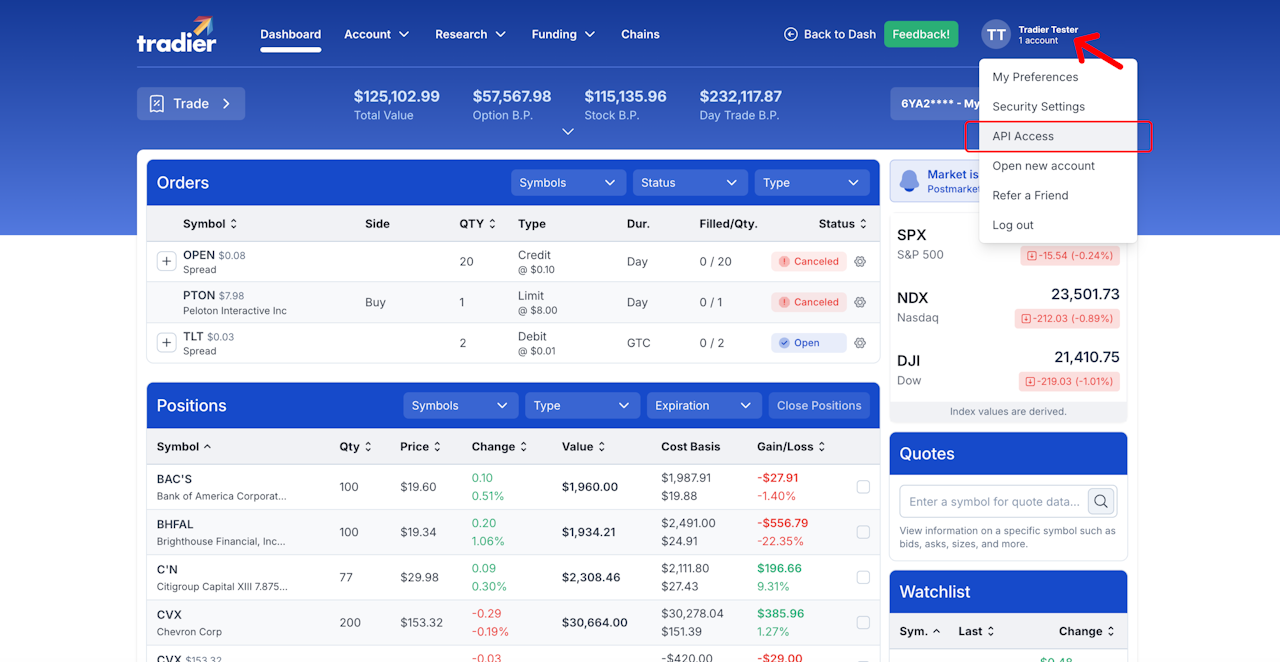Click the quote symbol input field
Viewport: 1280px width, 662px height.
click(994, 501)
